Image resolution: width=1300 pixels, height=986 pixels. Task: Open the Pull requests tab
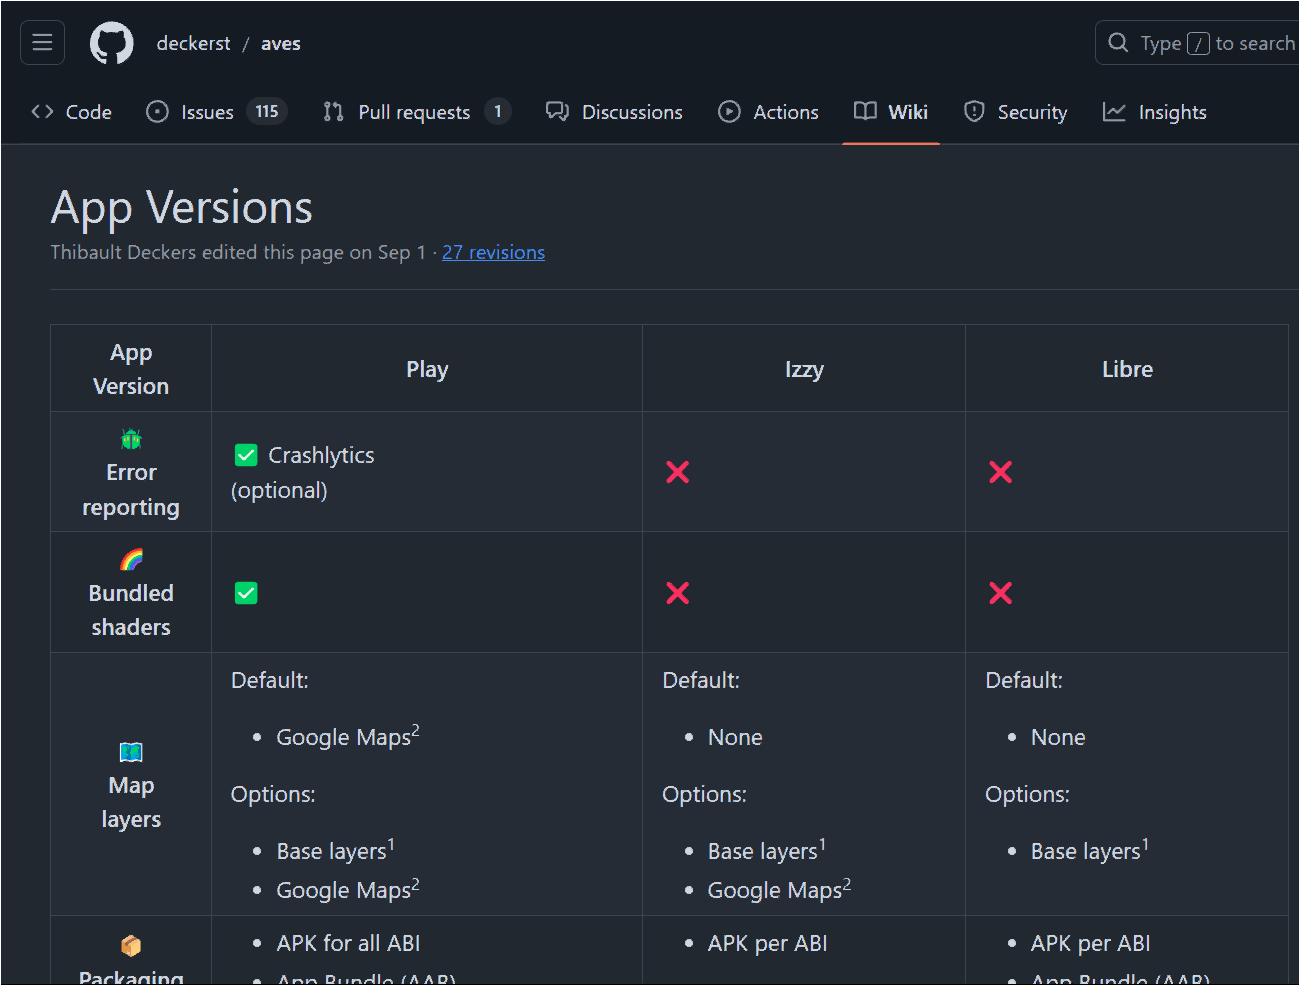tap(415, 112)
